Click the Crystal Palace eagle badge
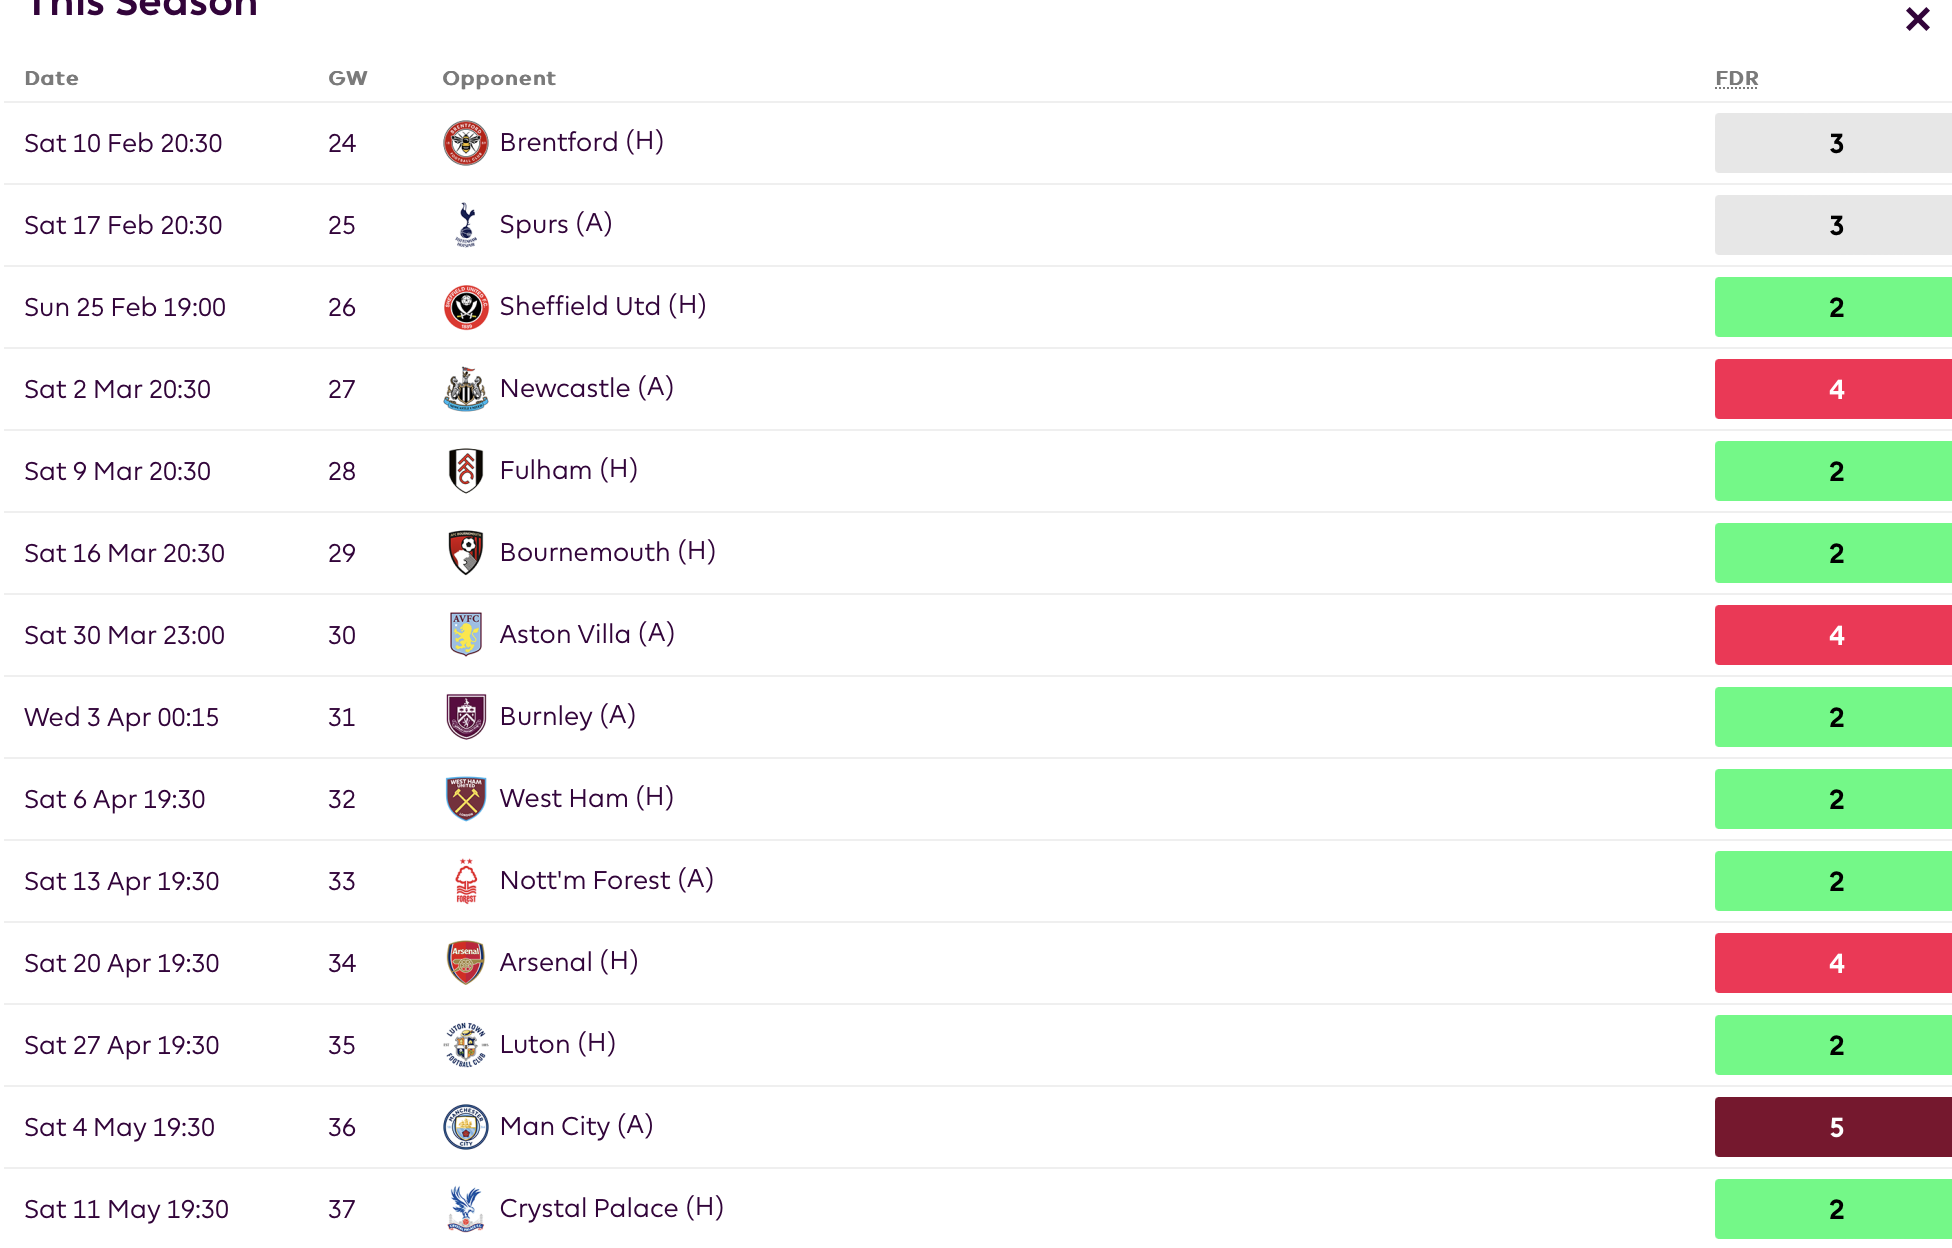The image size is (1952, 1248). click(466, 1209)
